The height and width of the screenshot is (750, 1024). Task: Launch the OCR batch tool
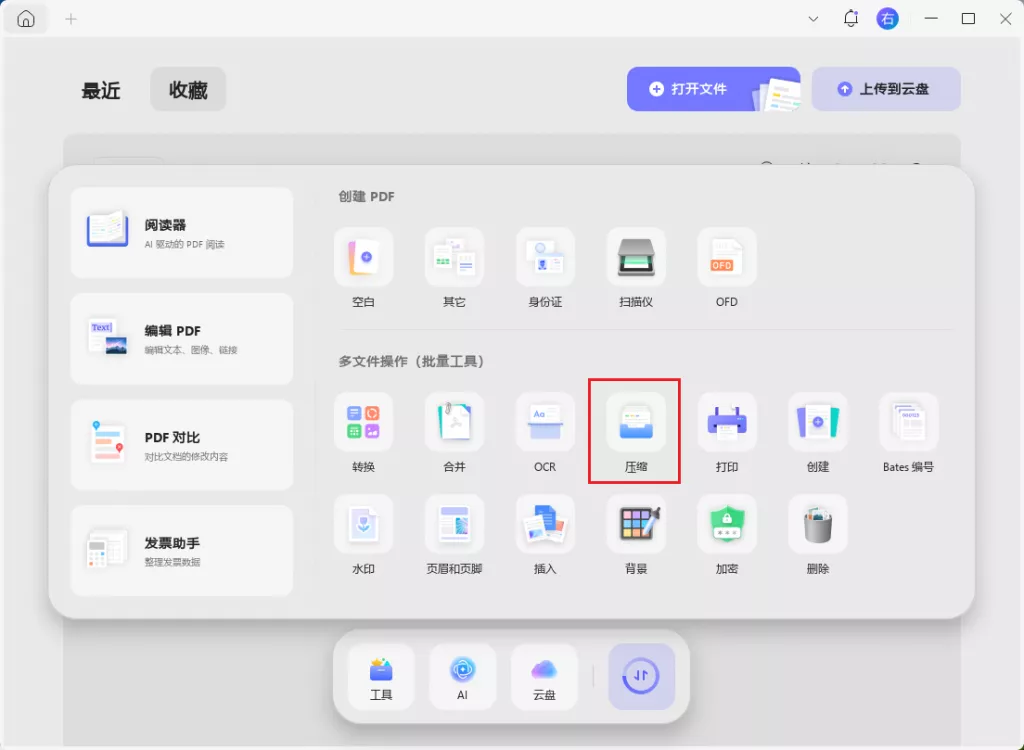[545, 423]
